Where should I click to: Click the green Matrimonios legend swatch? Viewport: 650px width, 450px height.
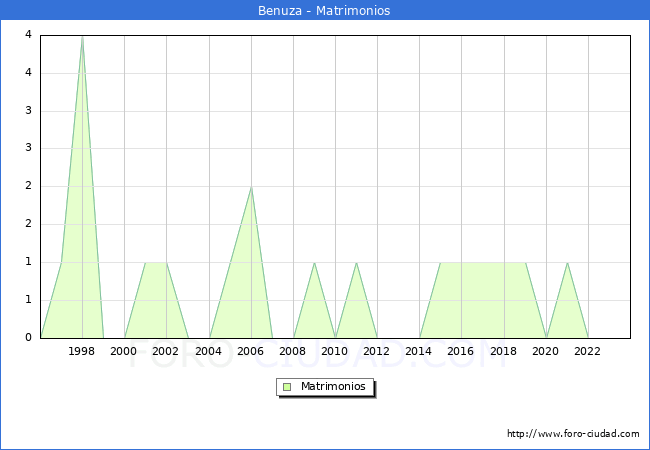tap(287, 387)
